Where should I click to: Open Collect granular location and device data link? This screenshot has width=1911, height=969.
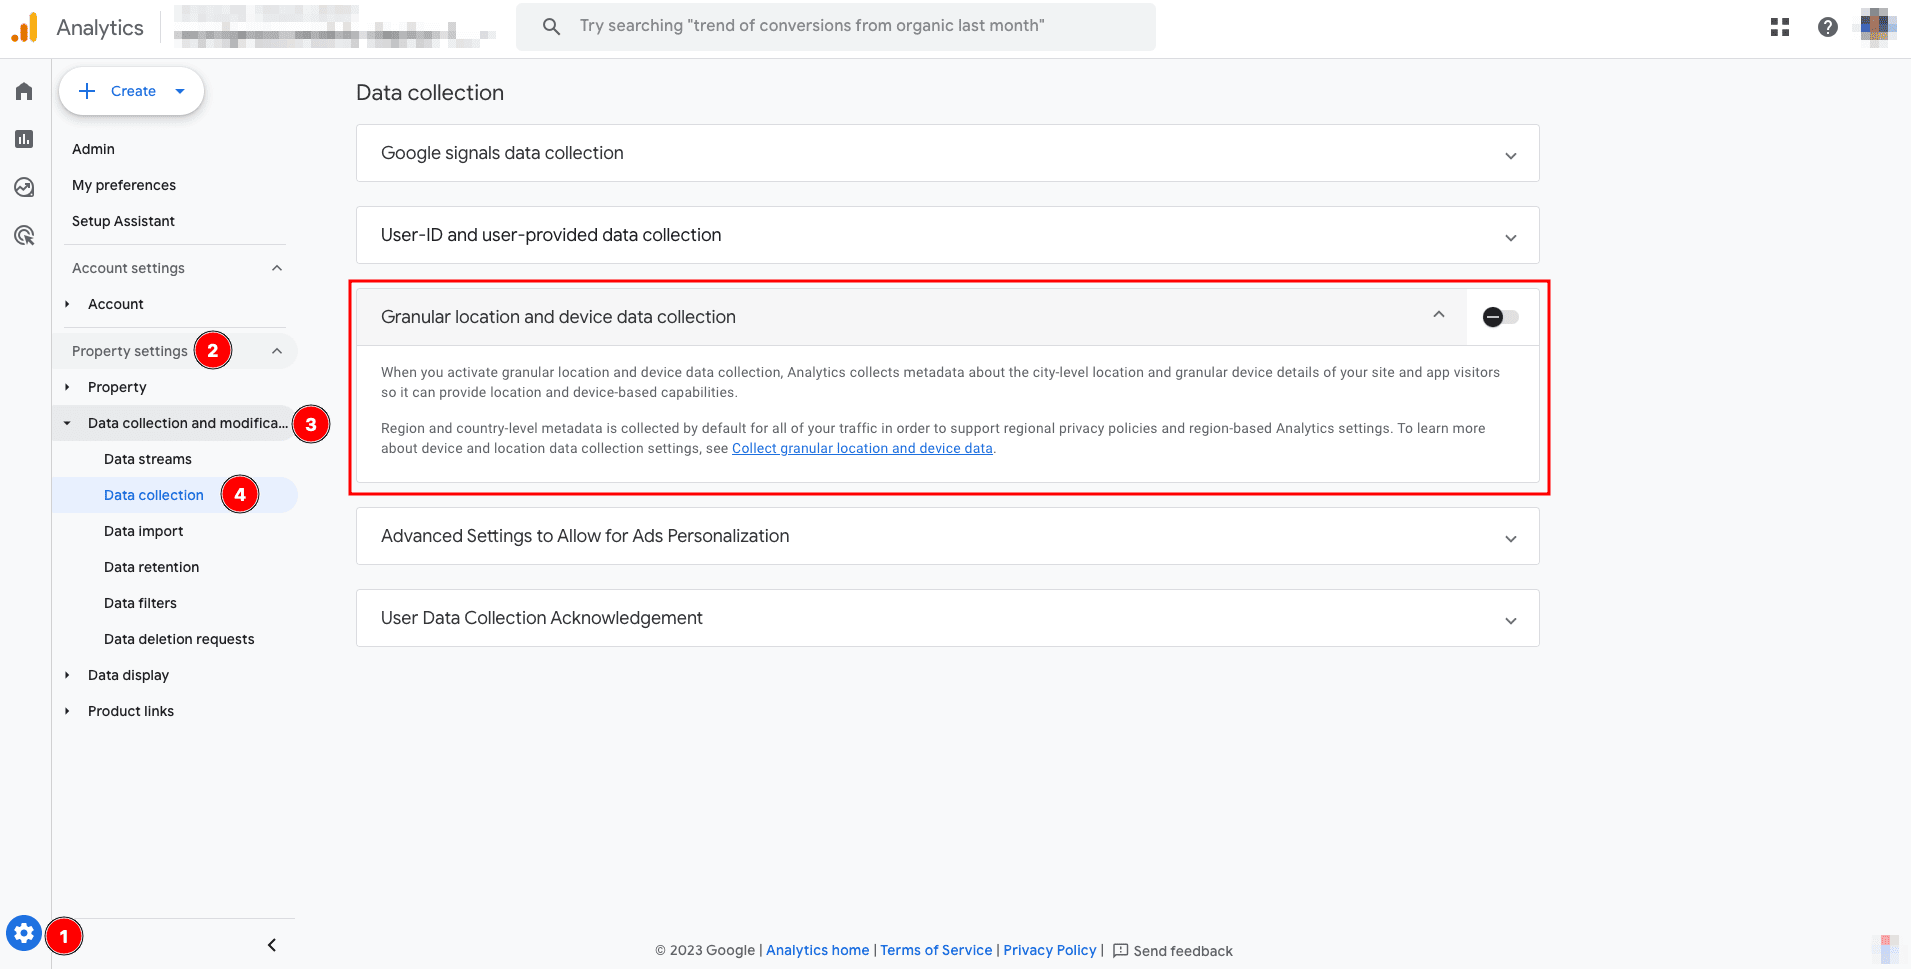point(862,448)
